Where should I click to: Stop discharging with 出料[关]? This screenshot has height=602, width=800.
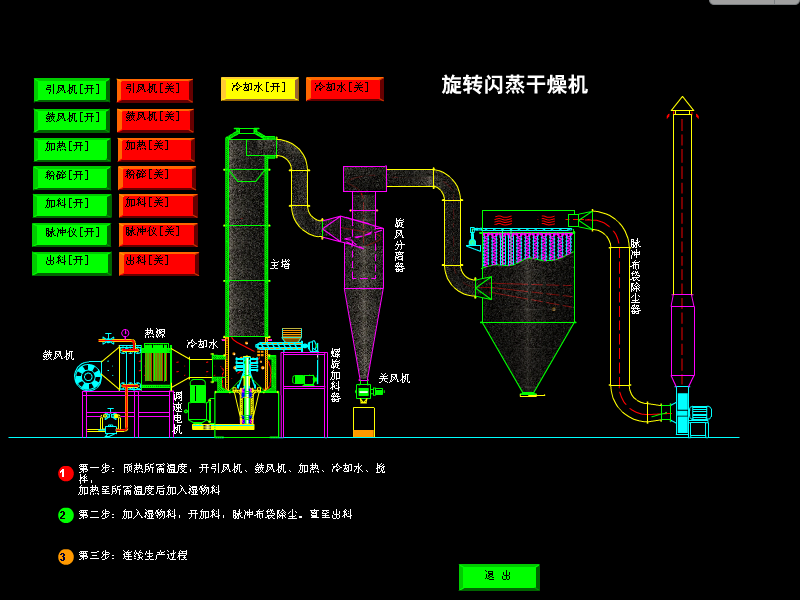tap(157, 263)
